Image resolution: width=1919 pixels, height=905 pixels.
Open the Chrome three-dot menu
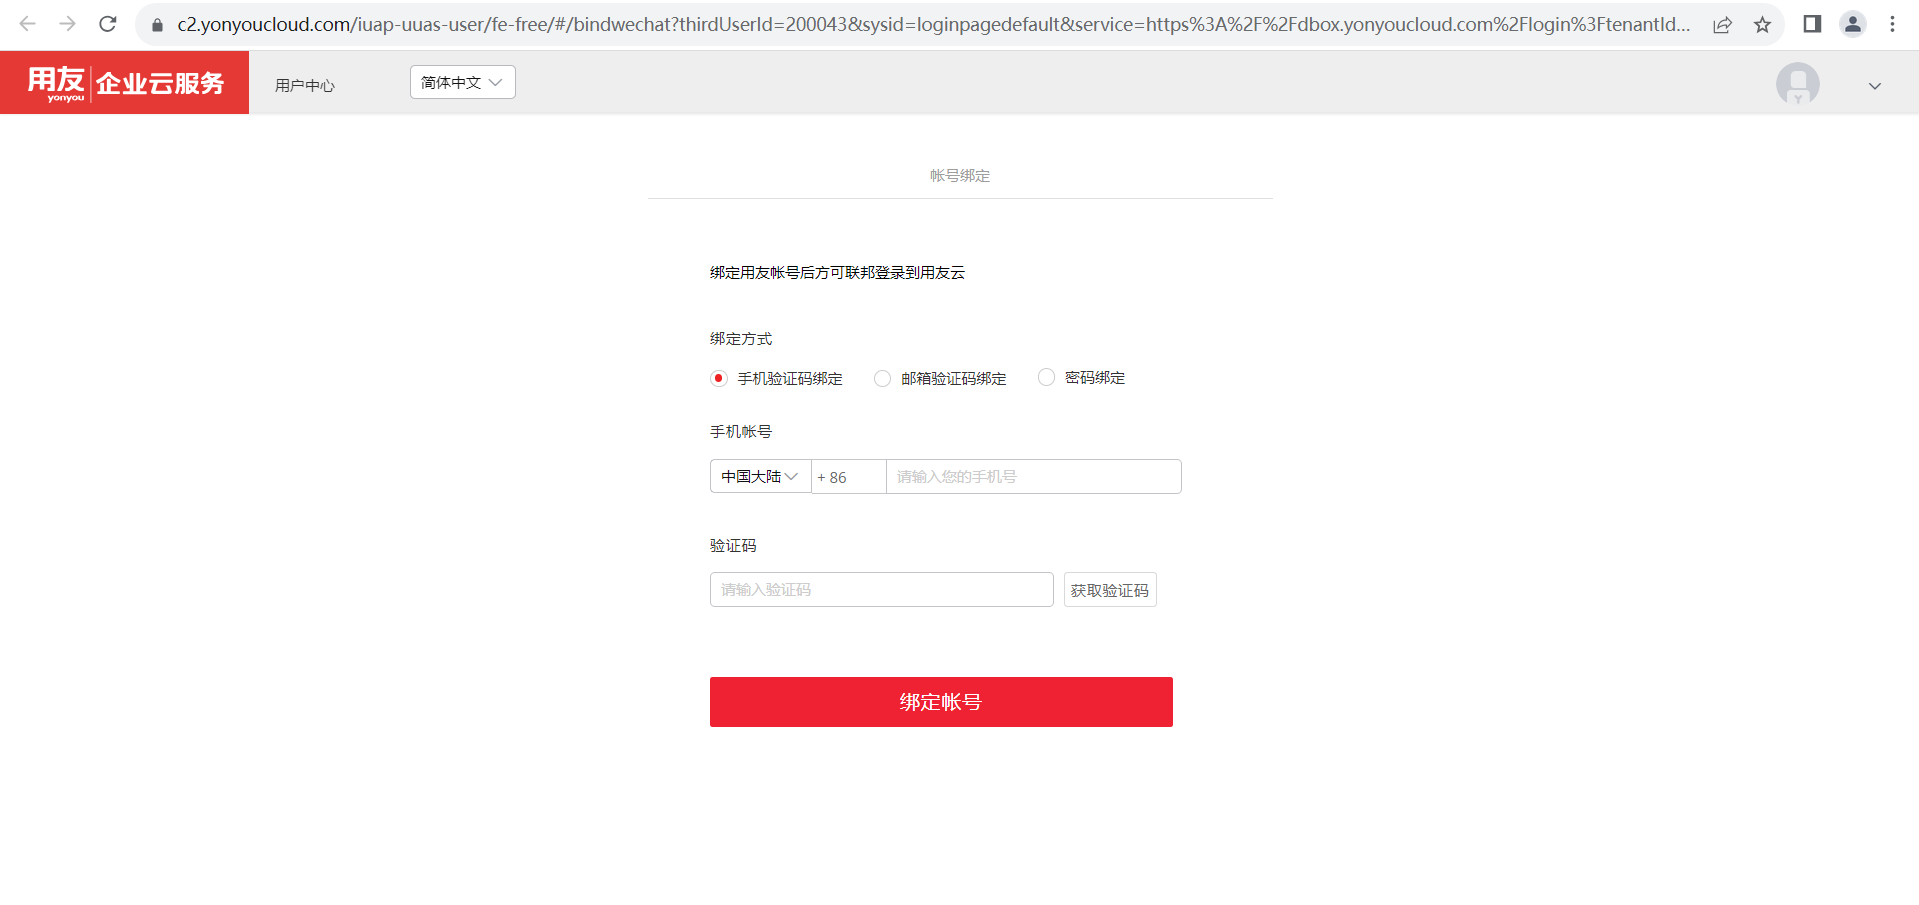point(1892,24)
